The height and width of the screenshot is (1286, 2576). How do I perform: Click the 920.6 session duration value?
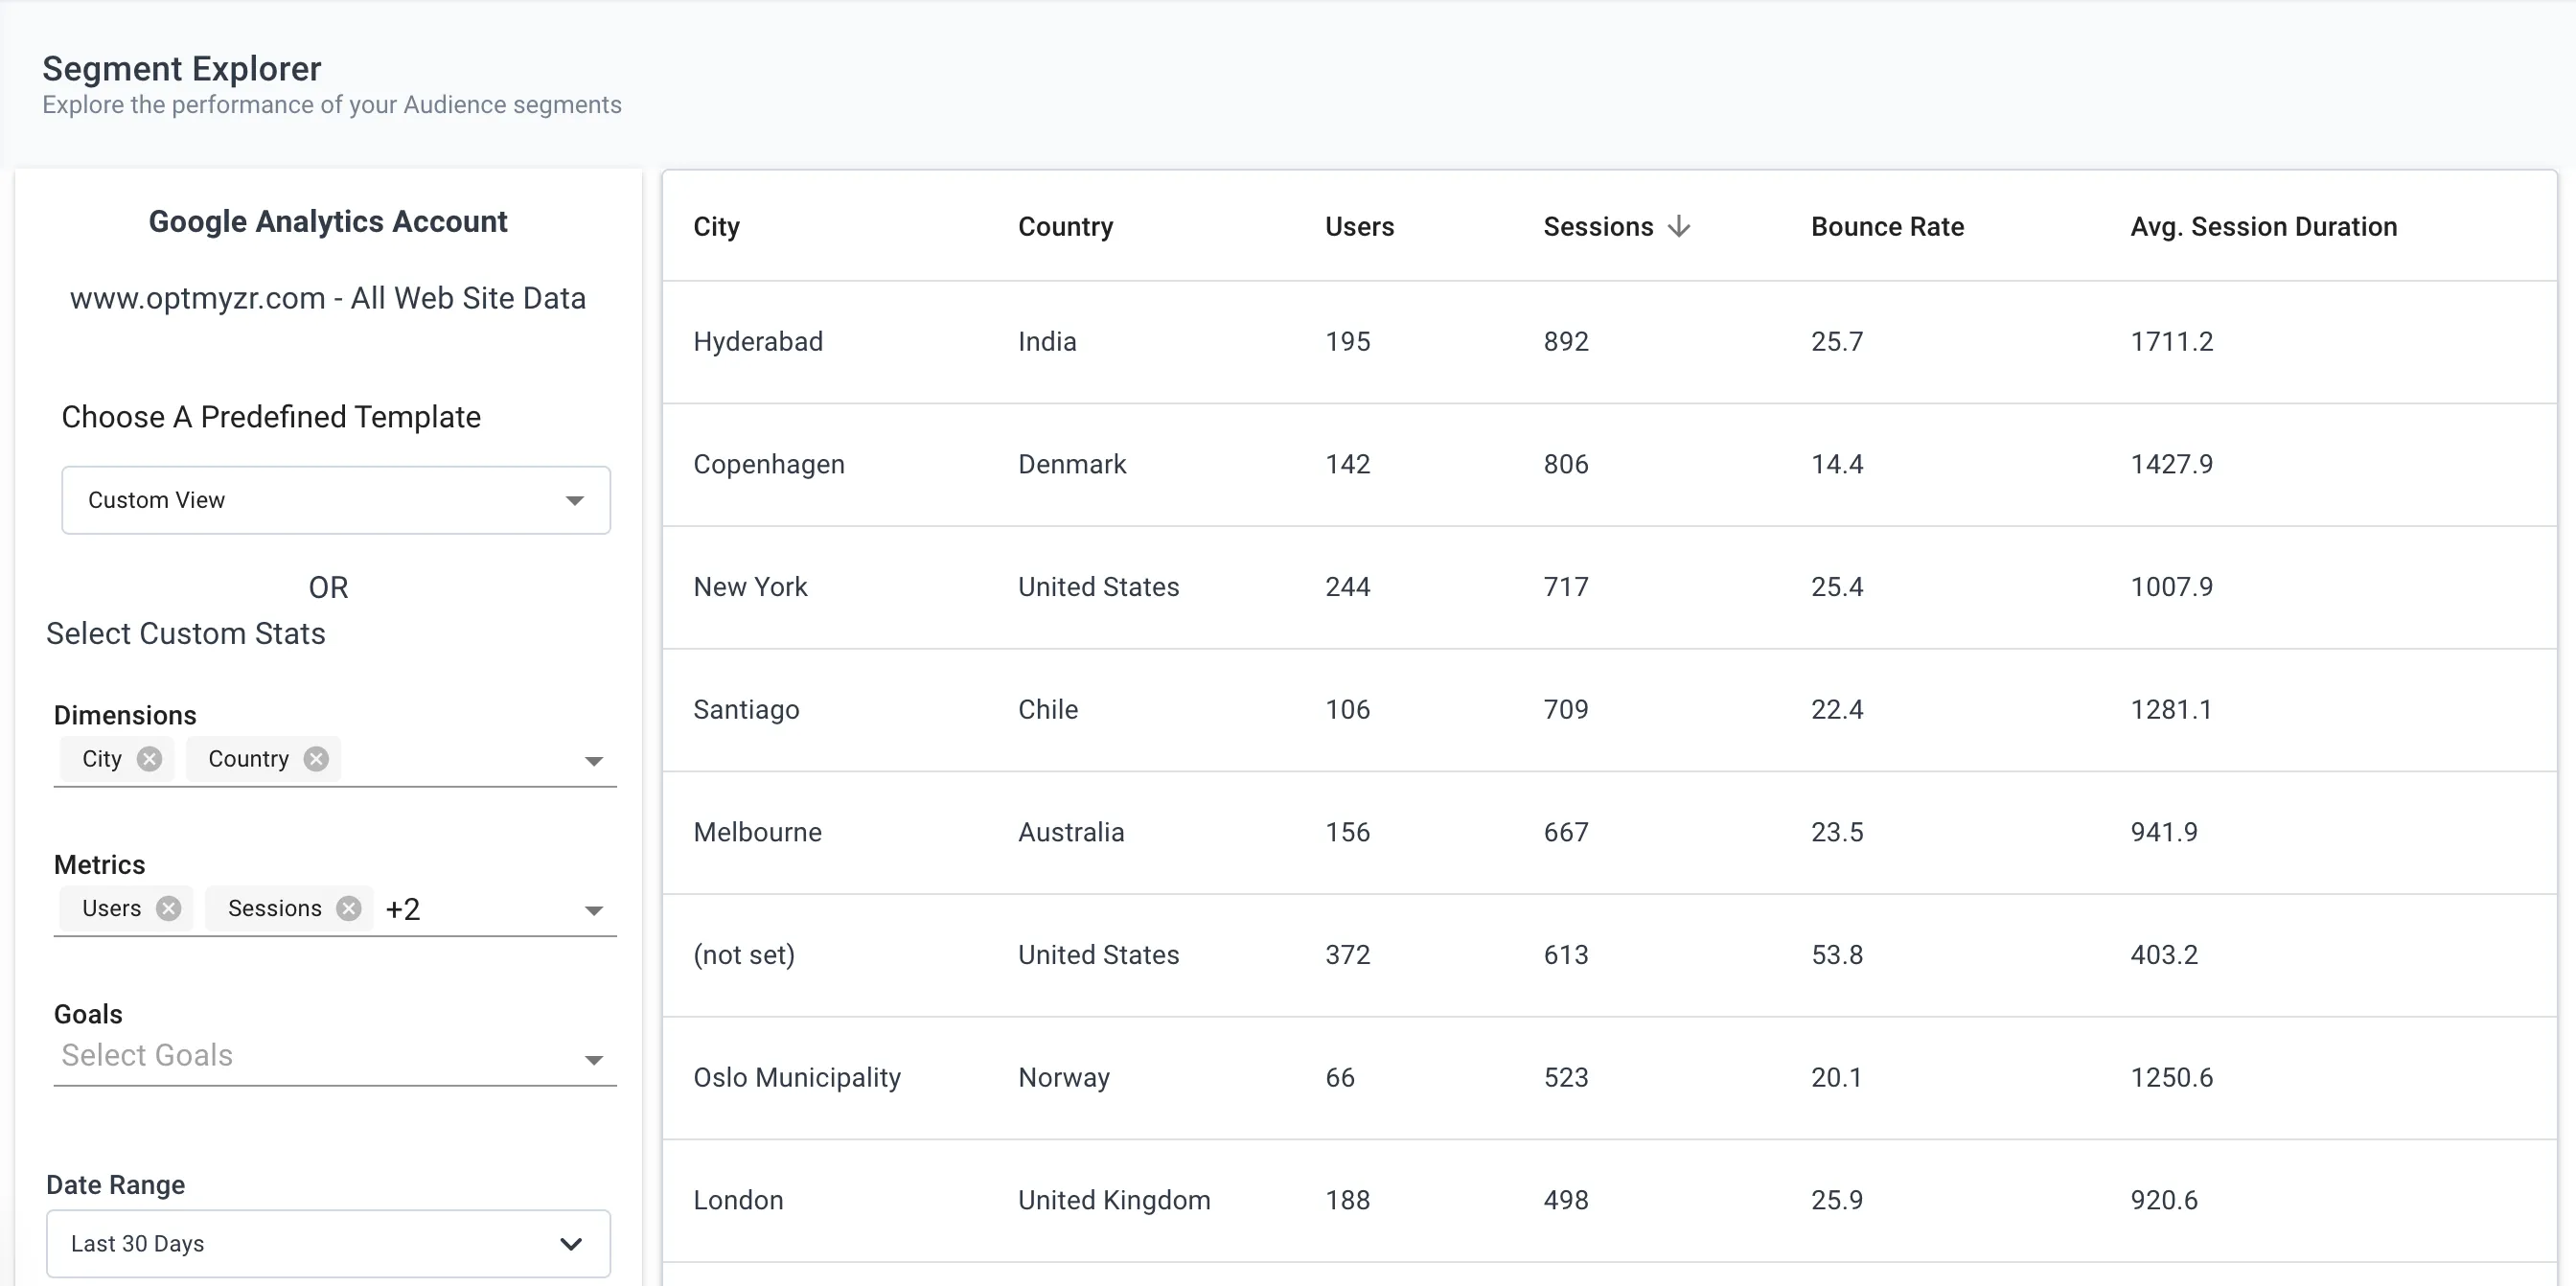click(2164, 1200)
